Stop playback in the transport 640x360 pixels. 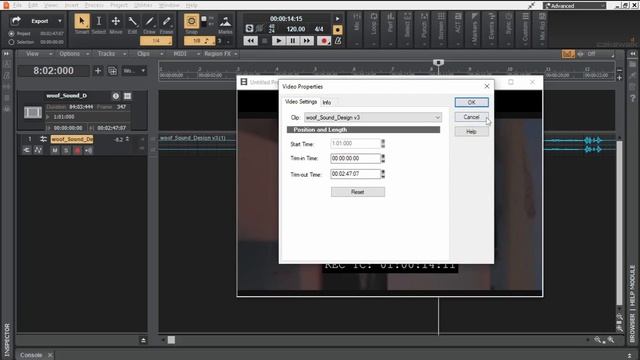pyautogui.click(x=264, y=41)
